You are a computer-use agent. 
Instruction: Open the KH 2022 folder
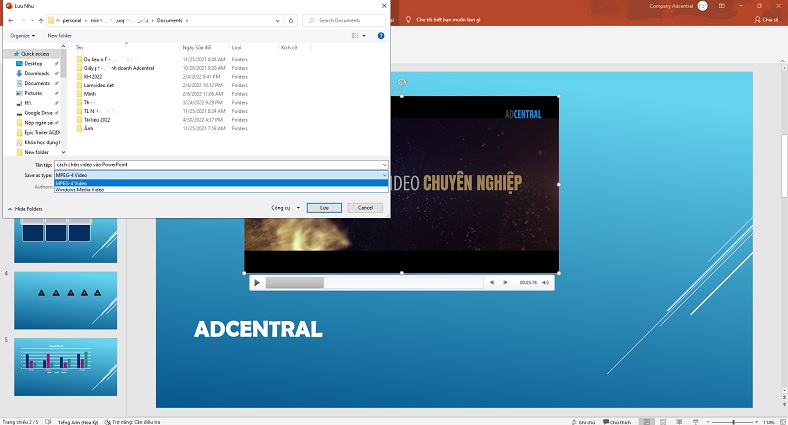tap(93, 75)
